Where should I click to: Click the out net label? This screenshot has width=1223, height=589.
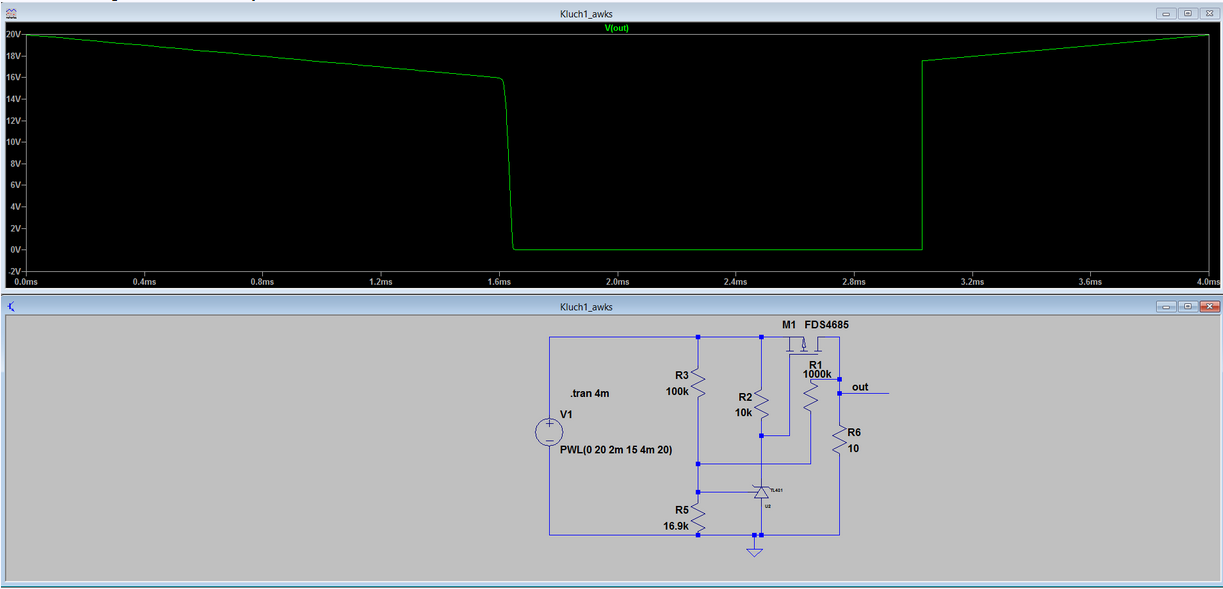click(x=860, y=386)
